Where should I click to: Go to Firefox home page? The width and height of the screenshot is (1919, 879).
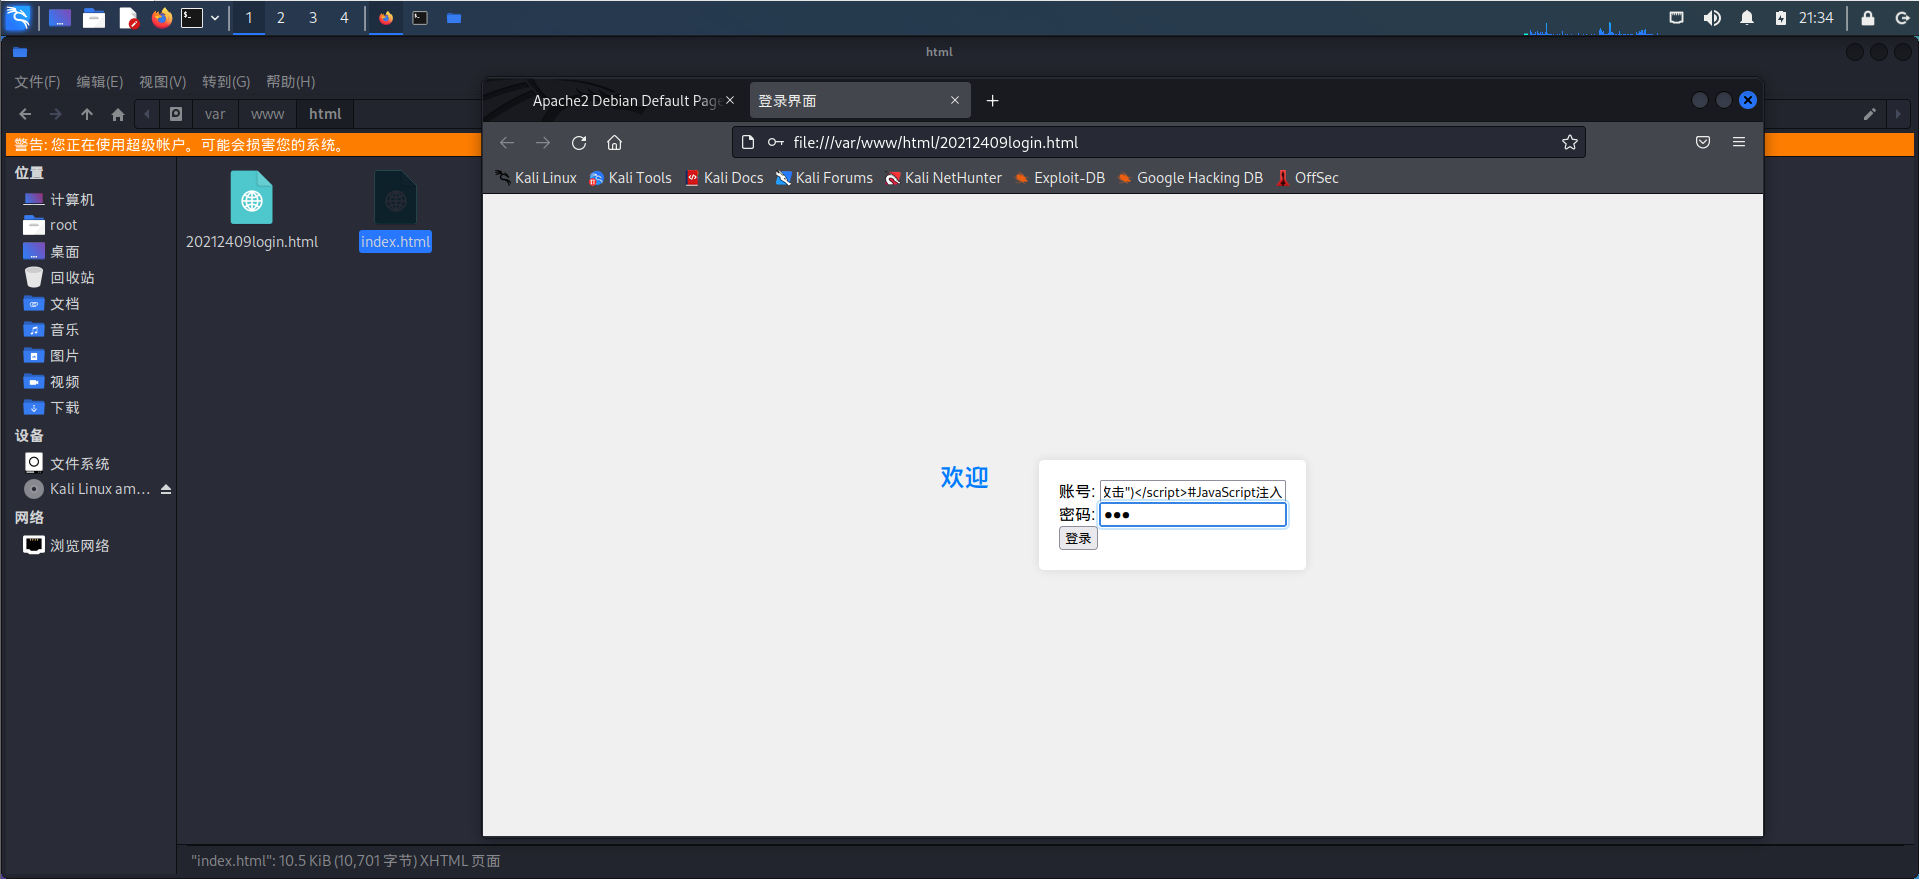pyautogui.click(x=615, y=143)
